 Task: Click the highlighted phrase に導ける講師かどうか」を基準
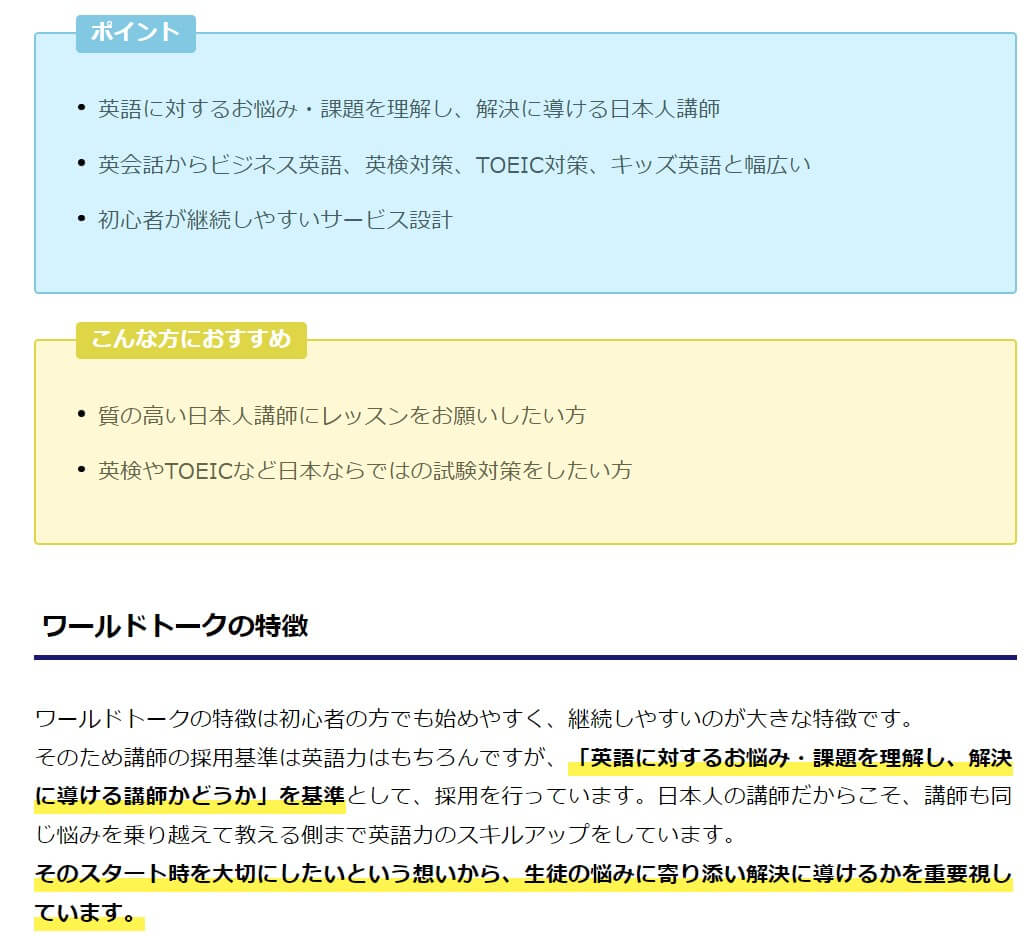coord(190,796)
